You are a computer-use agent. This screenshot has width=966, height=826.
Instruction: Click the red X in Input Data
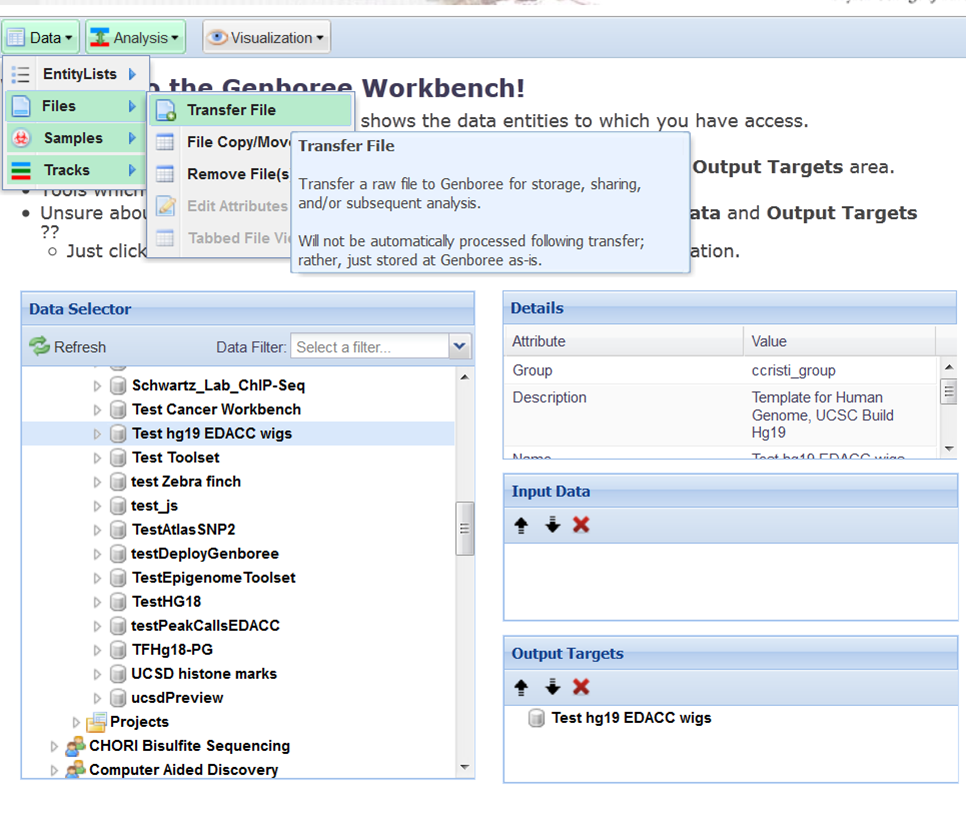click(x=581, y=525)
